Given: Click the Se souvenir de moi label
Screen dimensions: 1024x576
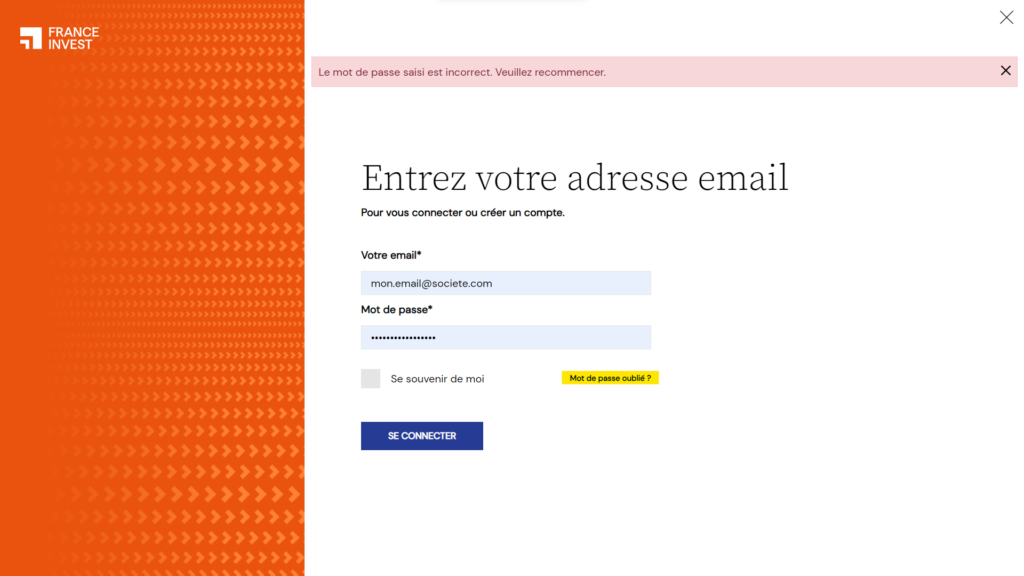Looking at the screenshot, I should point(437,379).
